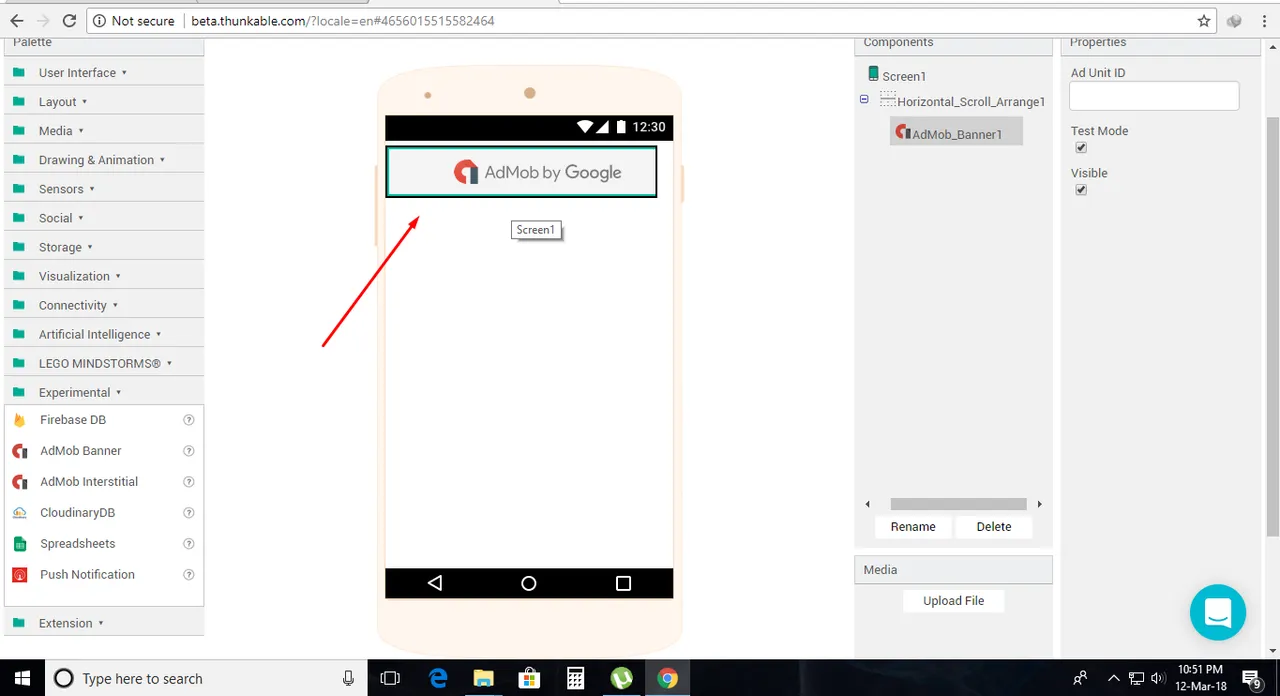Toggle the Test Mode checkbox
This screenshot has height=696, width=1280.
coord(1081,148)
